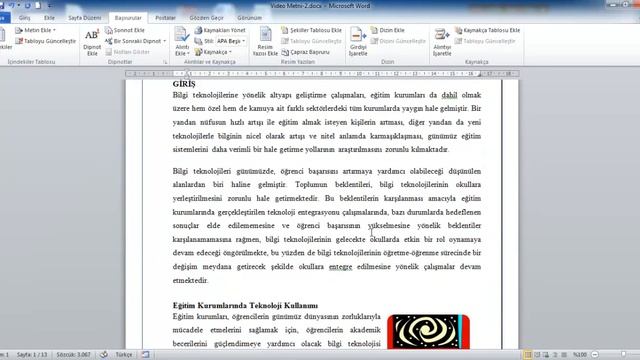Click Tabloyu Güncelleştir in Kaynakça group

(485, 41)
